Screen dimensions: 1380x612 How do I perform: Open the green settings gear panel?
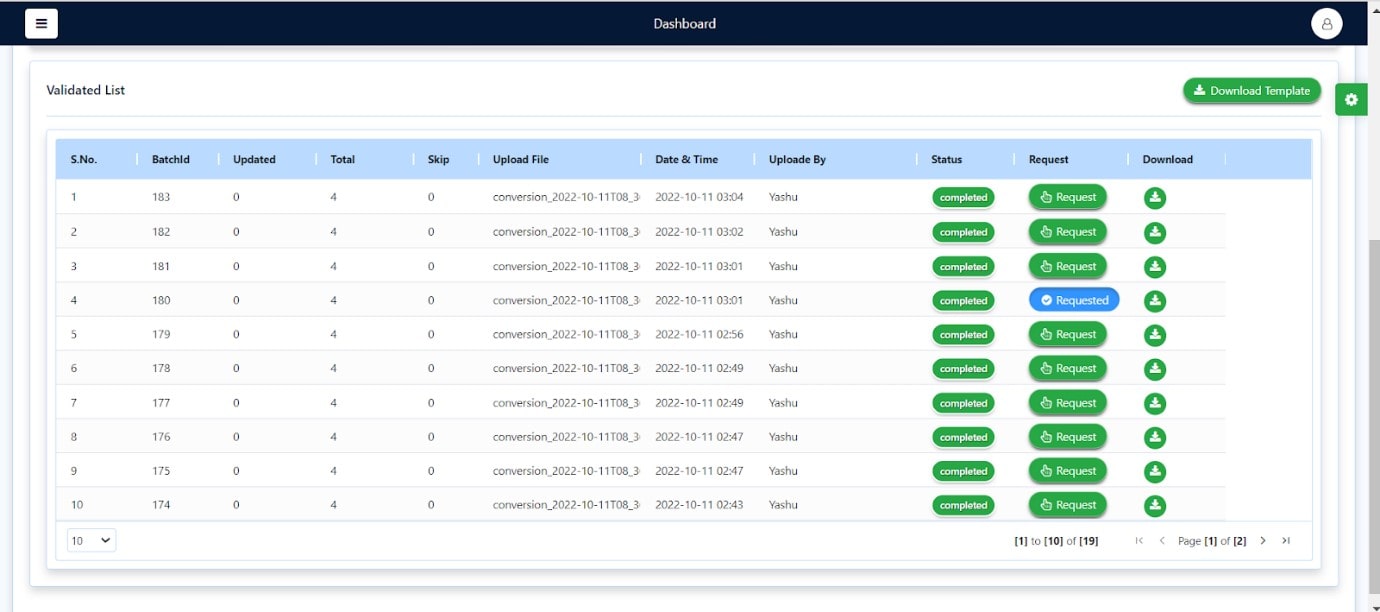[x=1351, y=99]
